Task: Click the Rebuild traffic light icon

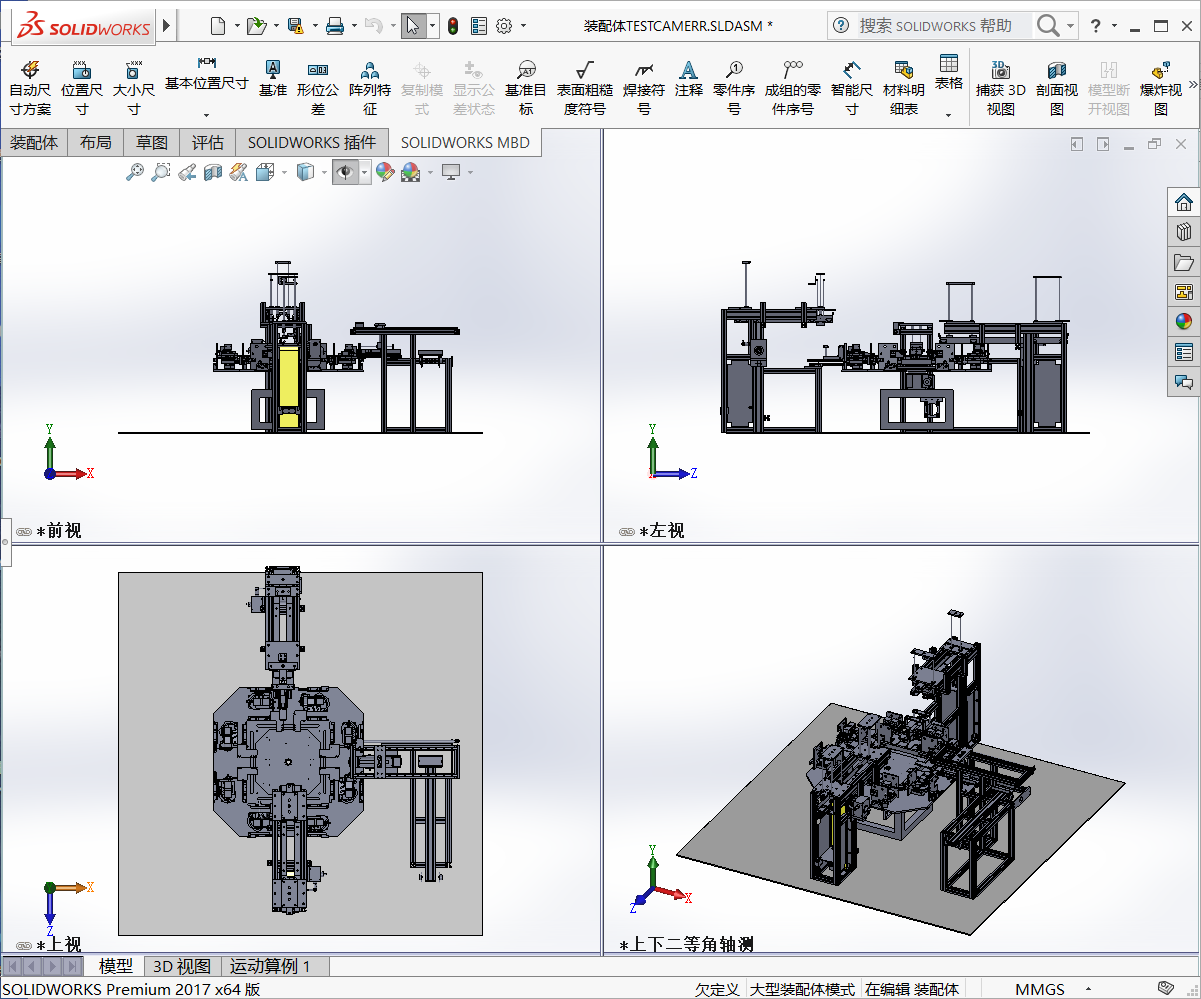Action: click(x=453, y=26)
